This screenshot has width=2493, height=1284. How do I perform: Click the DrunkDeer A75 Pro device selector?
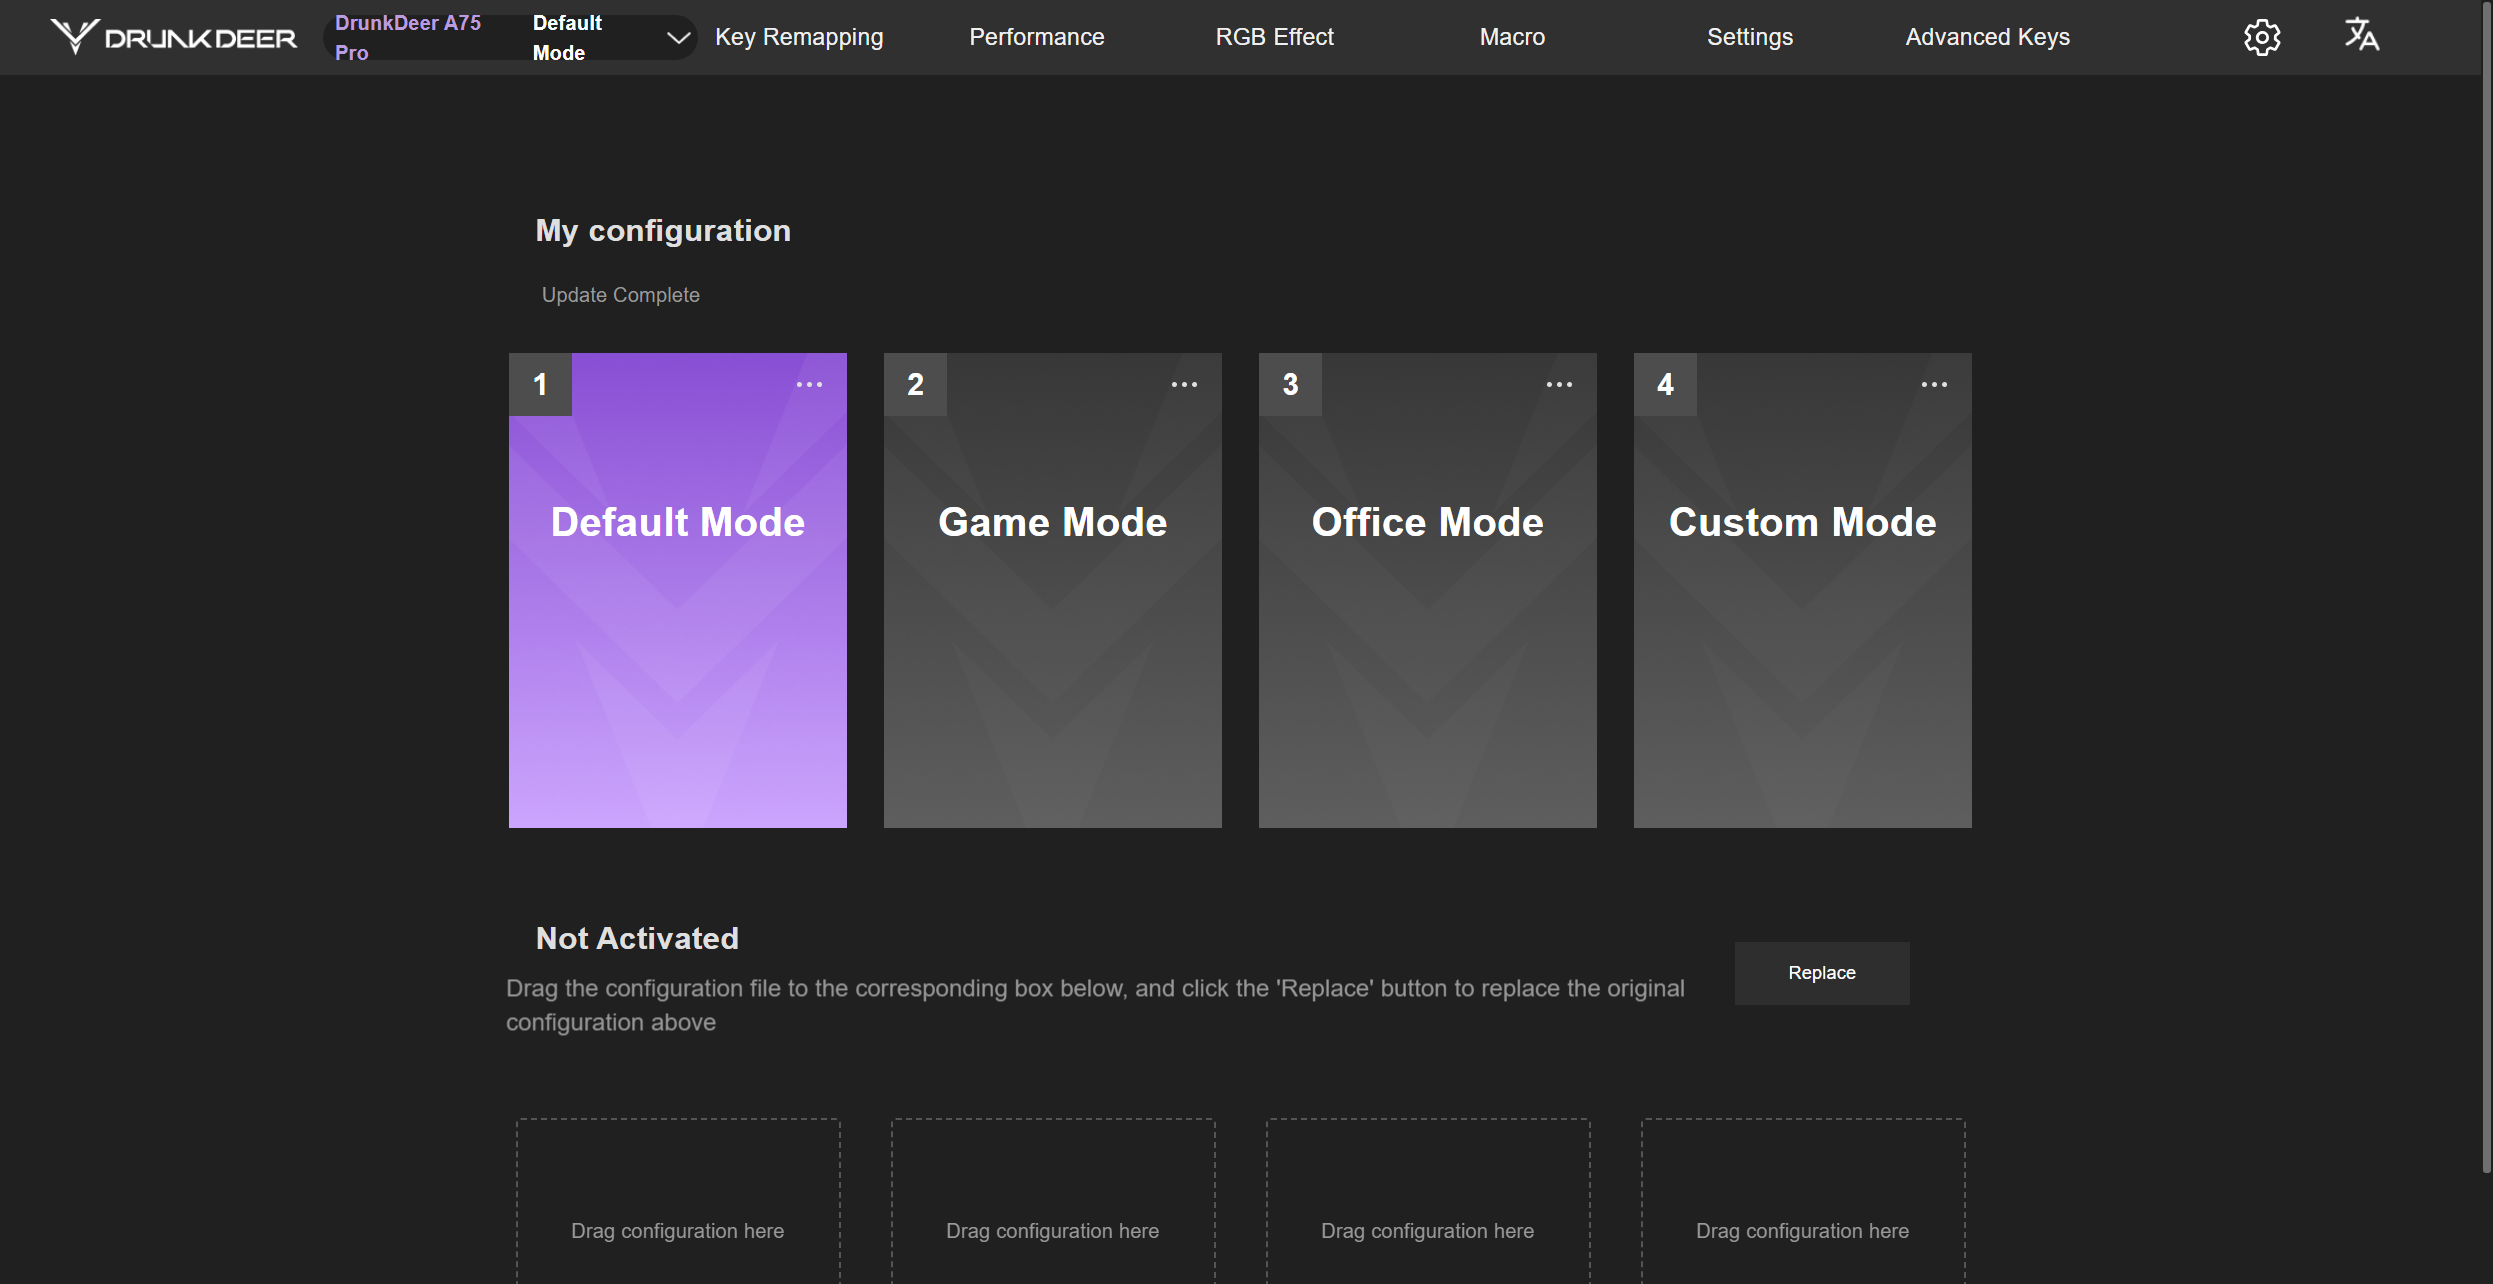coord(408,37)
